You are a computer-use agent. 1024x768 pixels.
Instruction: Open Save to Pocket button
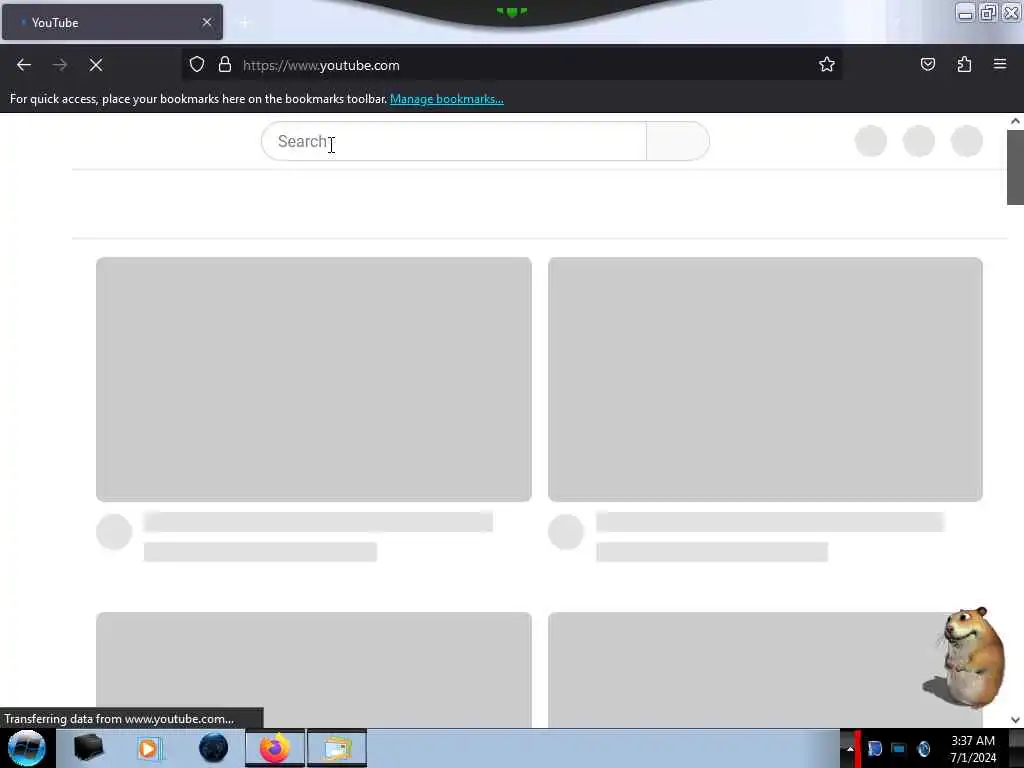pos(927,65)
